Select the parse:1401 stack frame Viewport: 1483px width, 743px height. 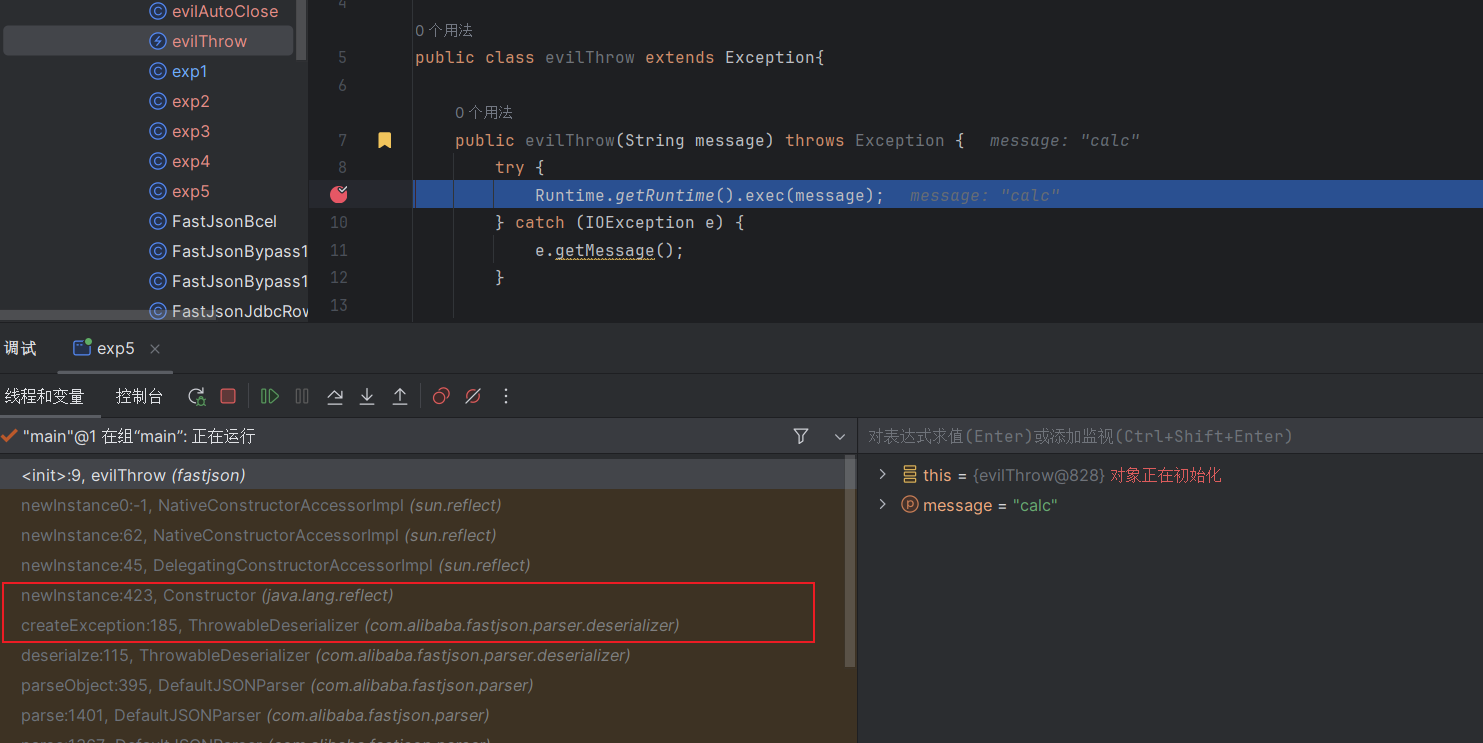423,715
